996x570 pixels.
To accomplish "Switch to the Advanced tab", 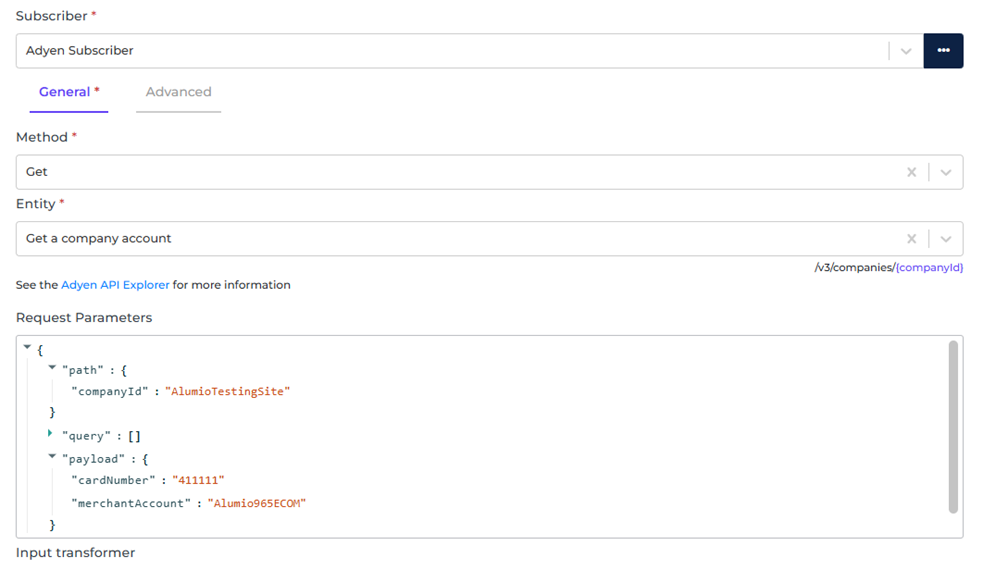I will pos(178,92).
